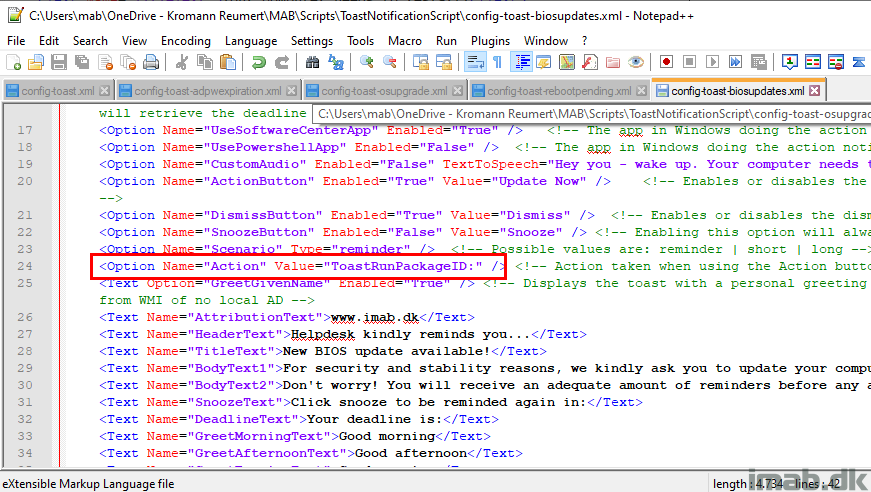Viewport: 871px width, 492px height.
Task: Open Find dialog via binoculars icon
Action: click(313, 62)
